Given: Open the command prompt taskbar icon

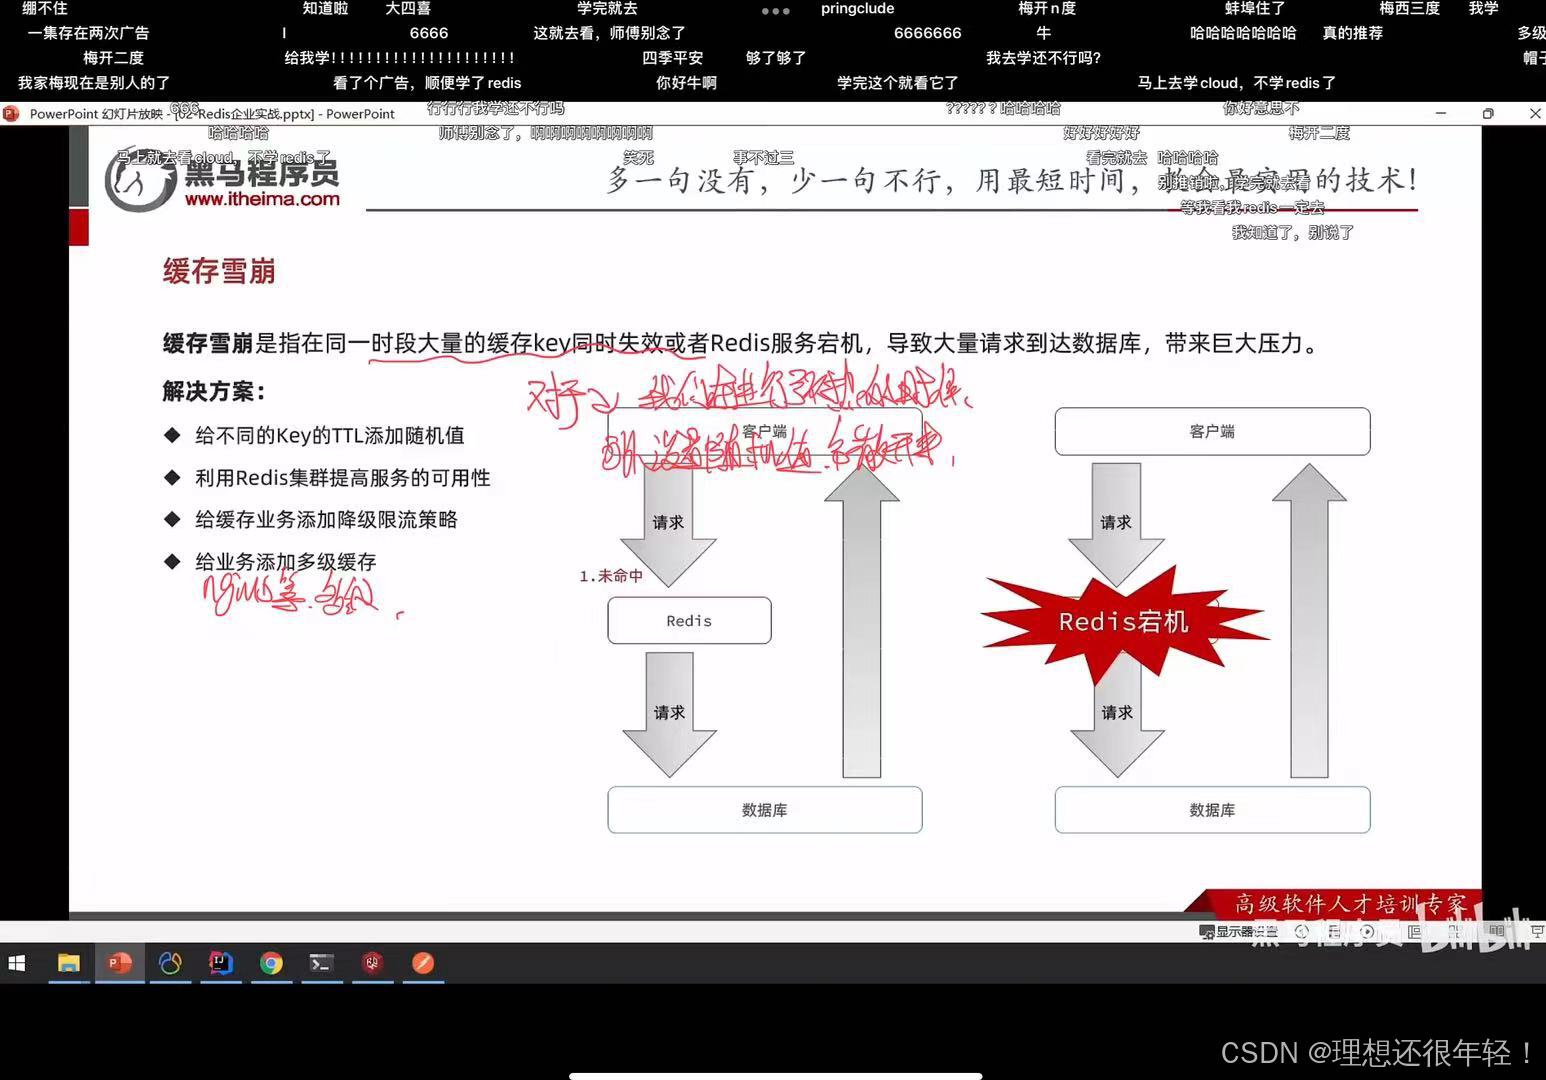Looking at the screenshot, I should [322, 963].
